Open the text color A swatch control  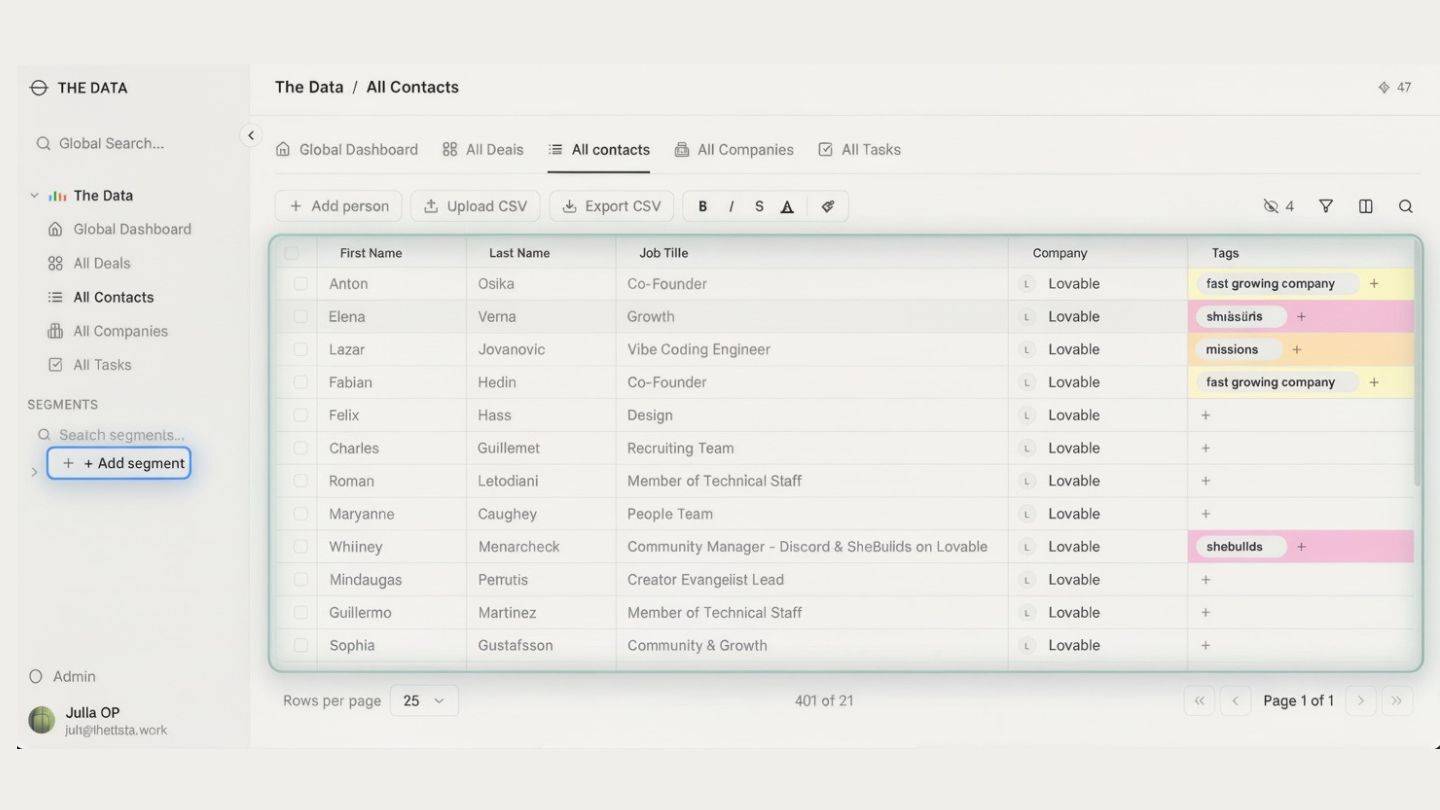coord(787,205)
